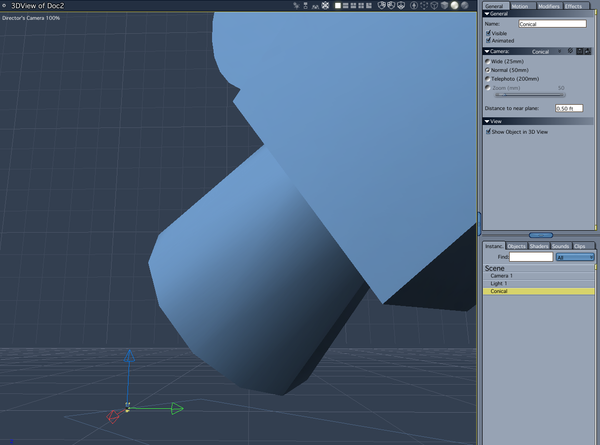Collapse the General section triangle
600x445 pixels.
coord(487,13)
